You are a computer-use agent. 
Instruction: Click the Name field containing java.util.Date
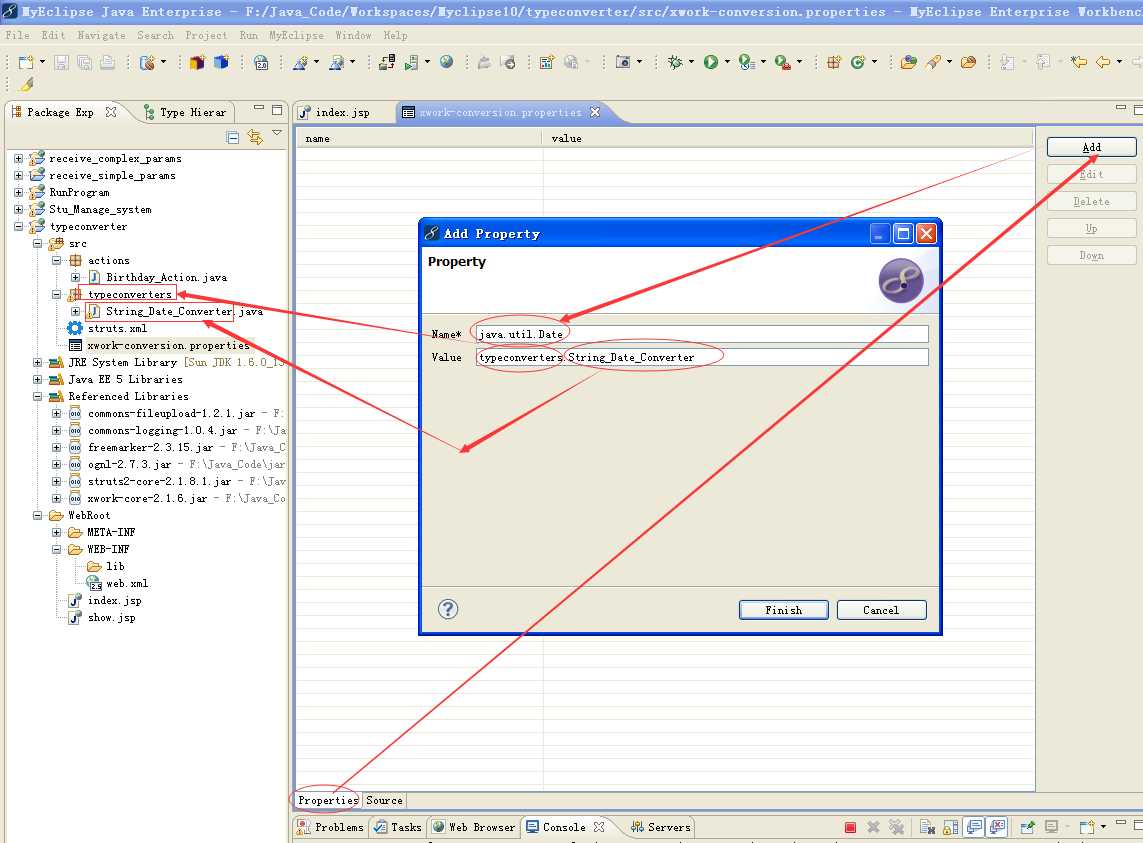click(x=702, y=334)
